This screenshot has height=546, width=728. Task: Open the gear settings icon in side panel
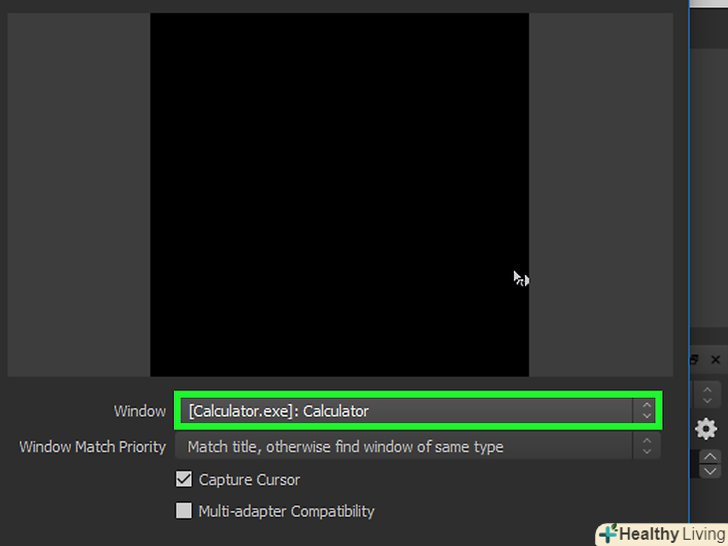point(706,429)
